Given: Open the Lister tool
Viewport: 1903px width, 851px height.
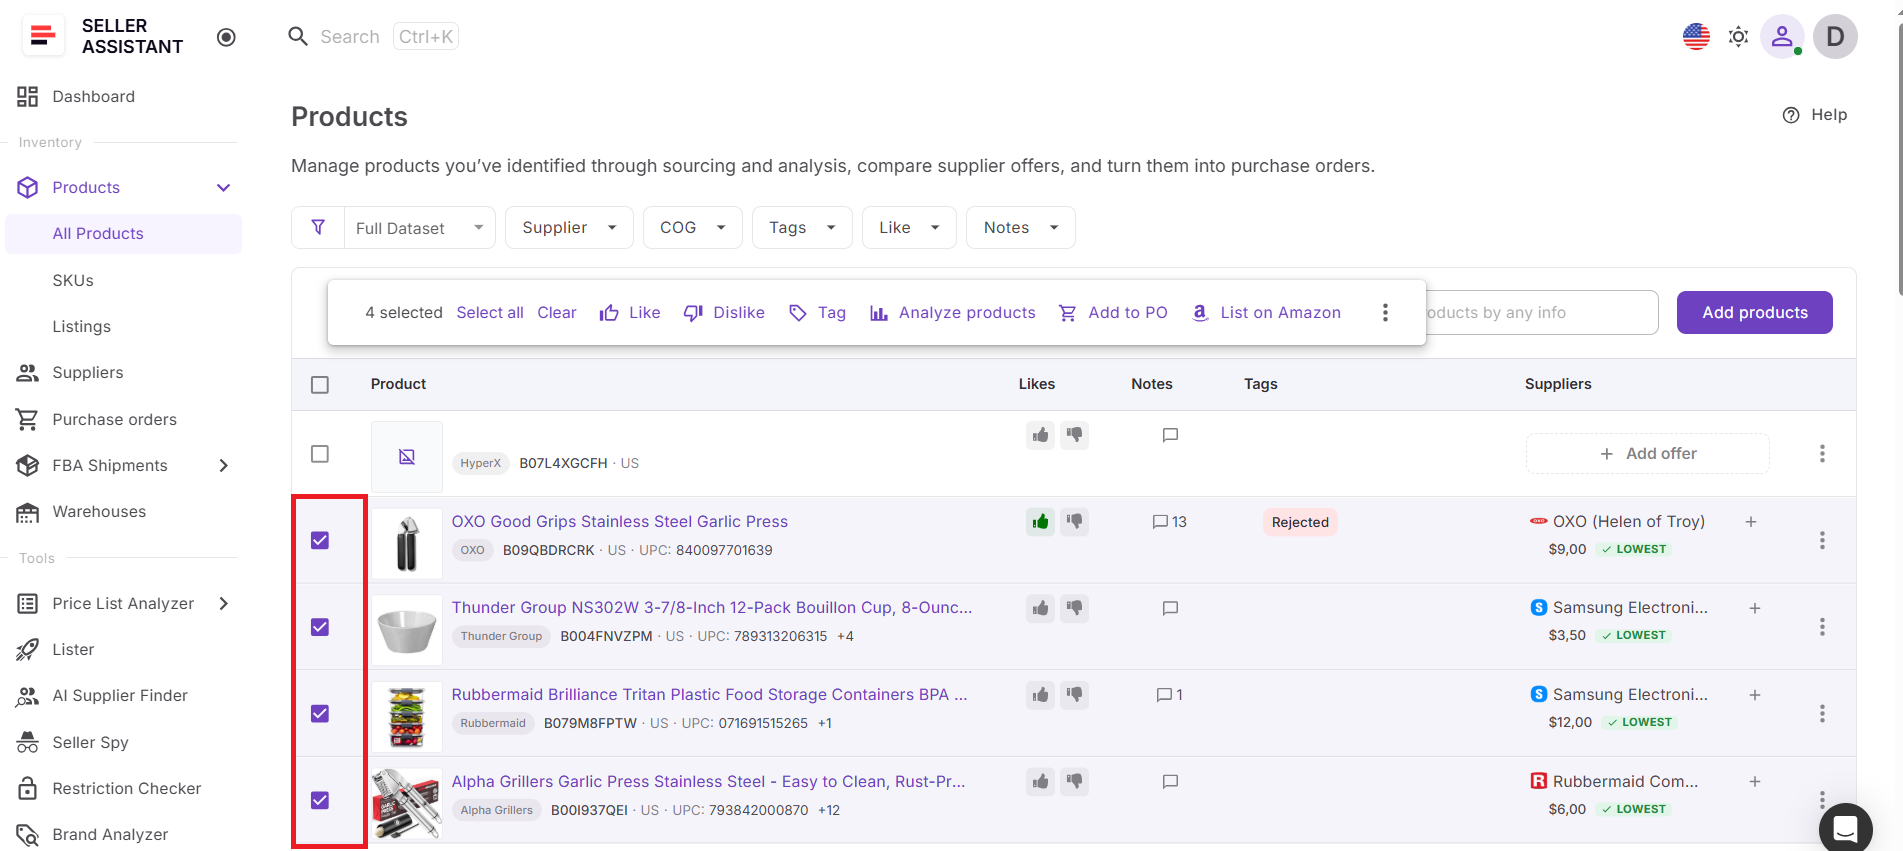Looking at the screenshot, I should click(73, 650).
